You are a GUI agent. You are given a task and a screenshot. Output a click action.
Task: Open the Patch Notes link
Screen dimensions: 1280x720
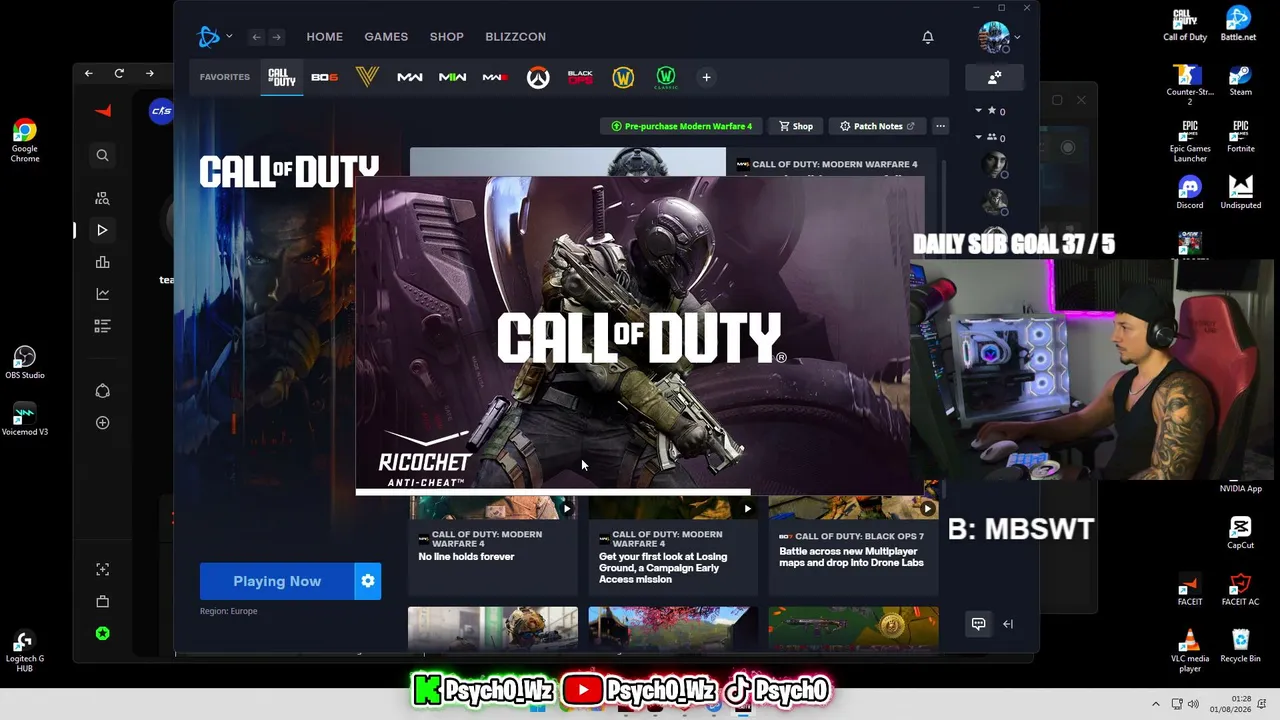click(877, 126)
